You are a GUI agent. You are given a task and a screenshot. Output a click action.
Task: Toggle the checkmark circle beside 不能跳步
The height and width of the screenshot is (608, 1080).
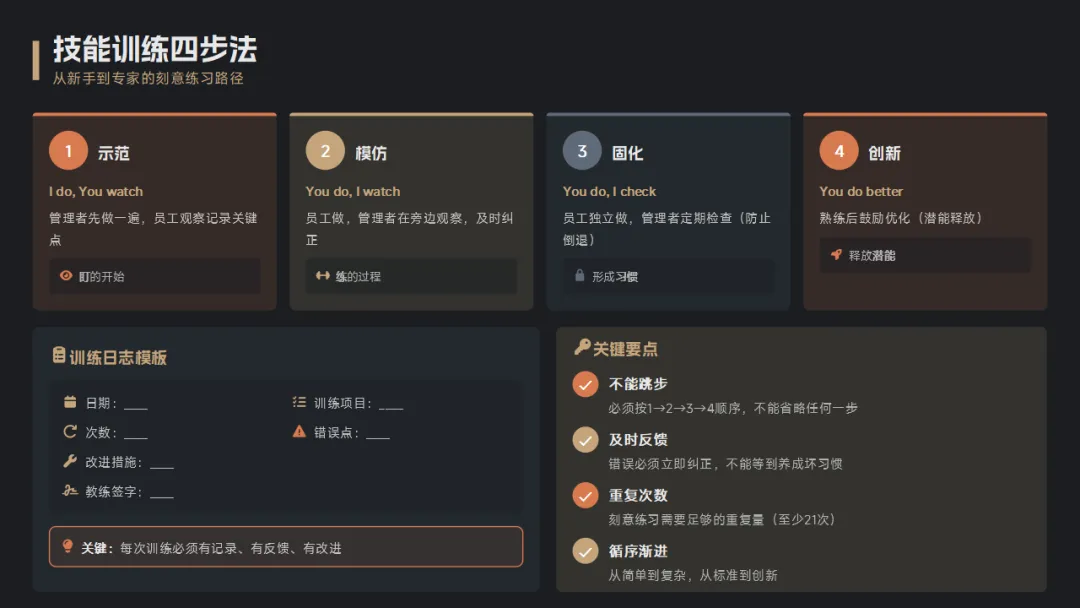585,384
